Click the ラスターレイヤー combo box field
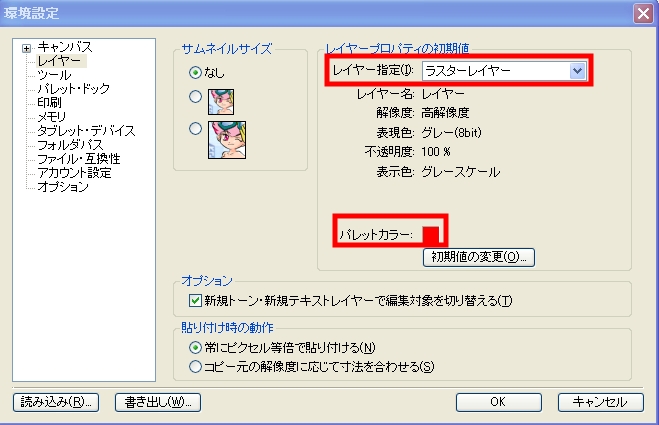Viewport: 659px width, 425px height. coord(504,71)
